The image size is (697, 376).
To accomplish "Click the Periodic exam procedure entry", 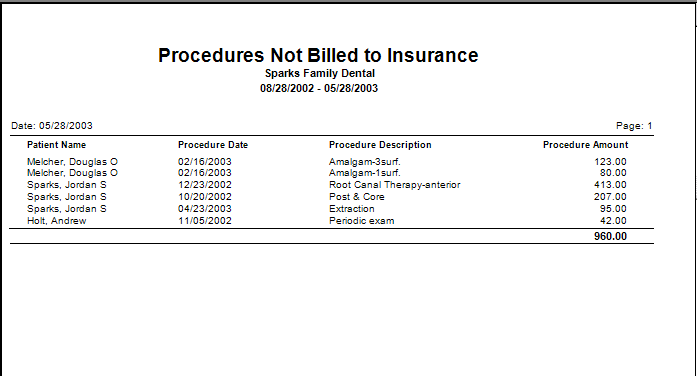I will click(x=361, y=221).
